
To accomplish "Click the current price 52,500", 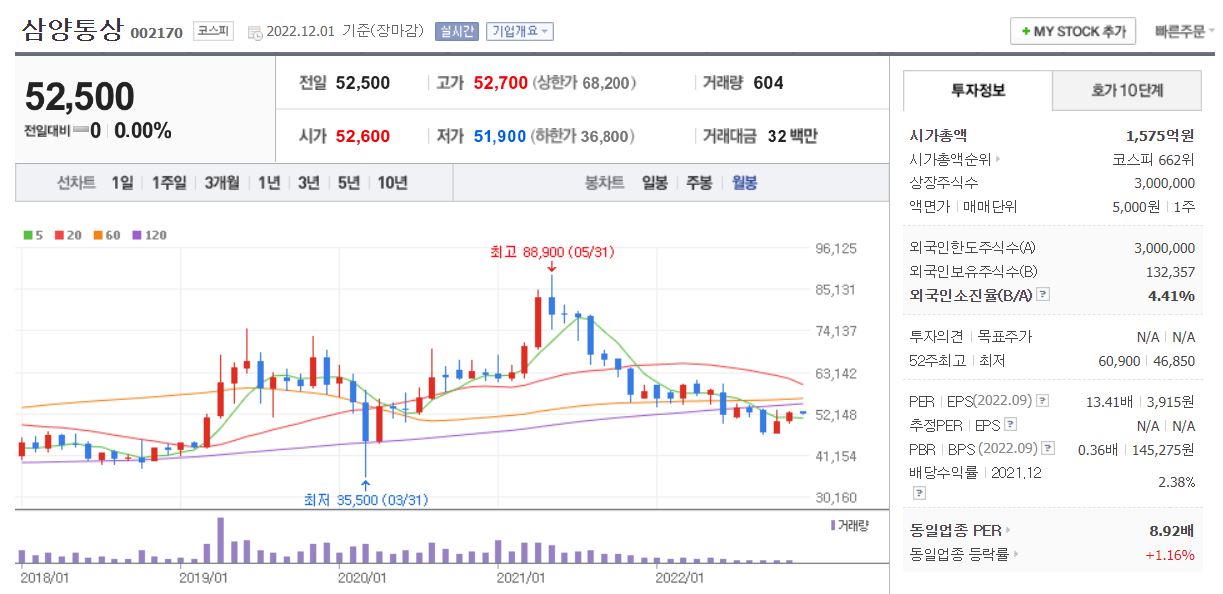I will click(x=79, y=97).
